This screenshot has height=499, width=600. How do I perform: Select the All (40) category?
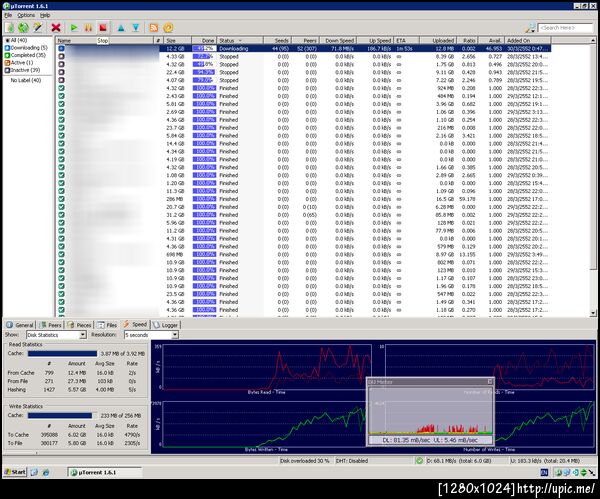tap(16, 40)
